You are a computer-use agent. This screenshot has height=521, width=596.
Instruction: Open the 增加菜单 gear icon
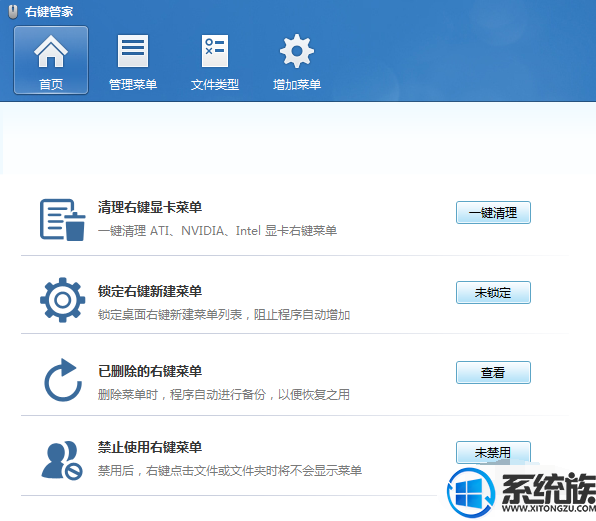[297, 51]
